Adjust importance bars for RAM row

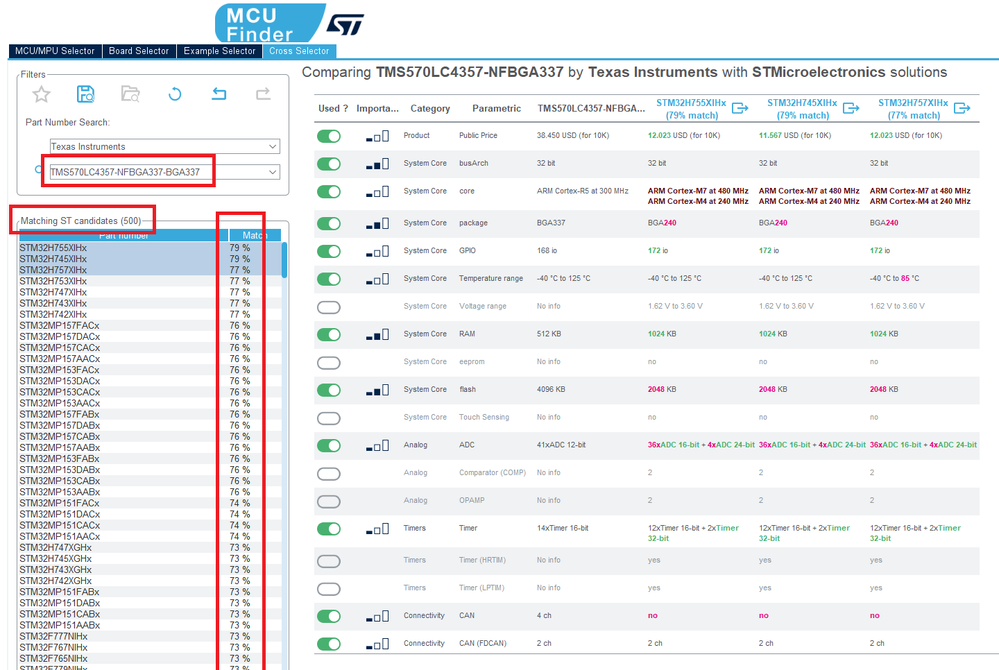(377, 334)
